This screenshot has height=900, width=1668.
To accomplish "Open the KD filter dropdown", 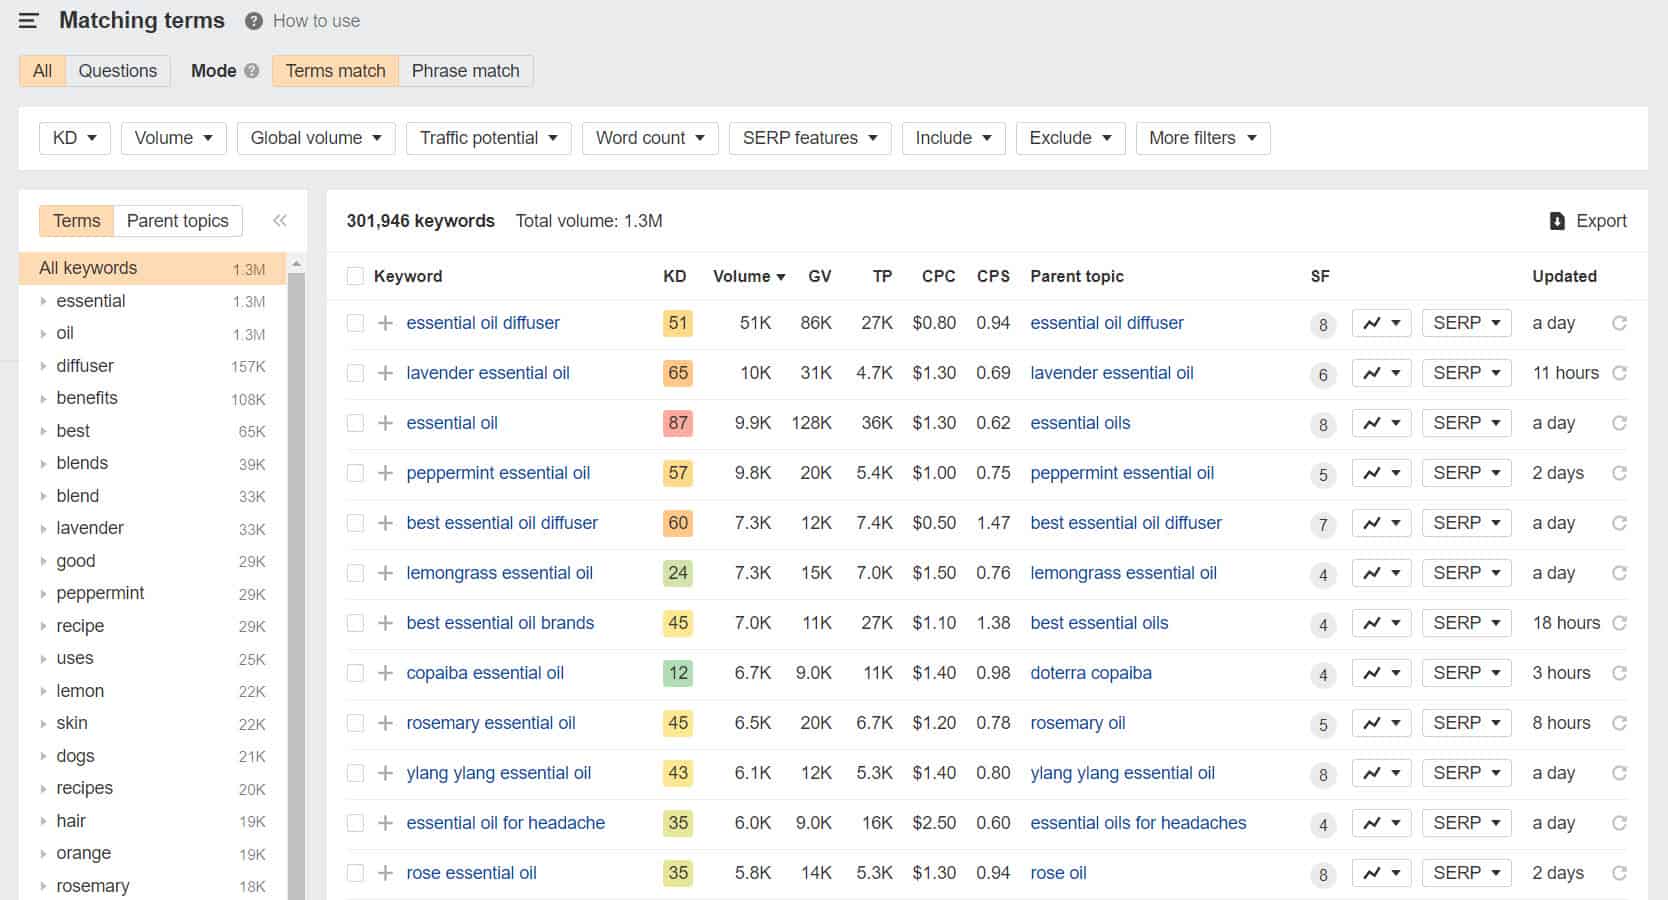I will coord(74,138).
